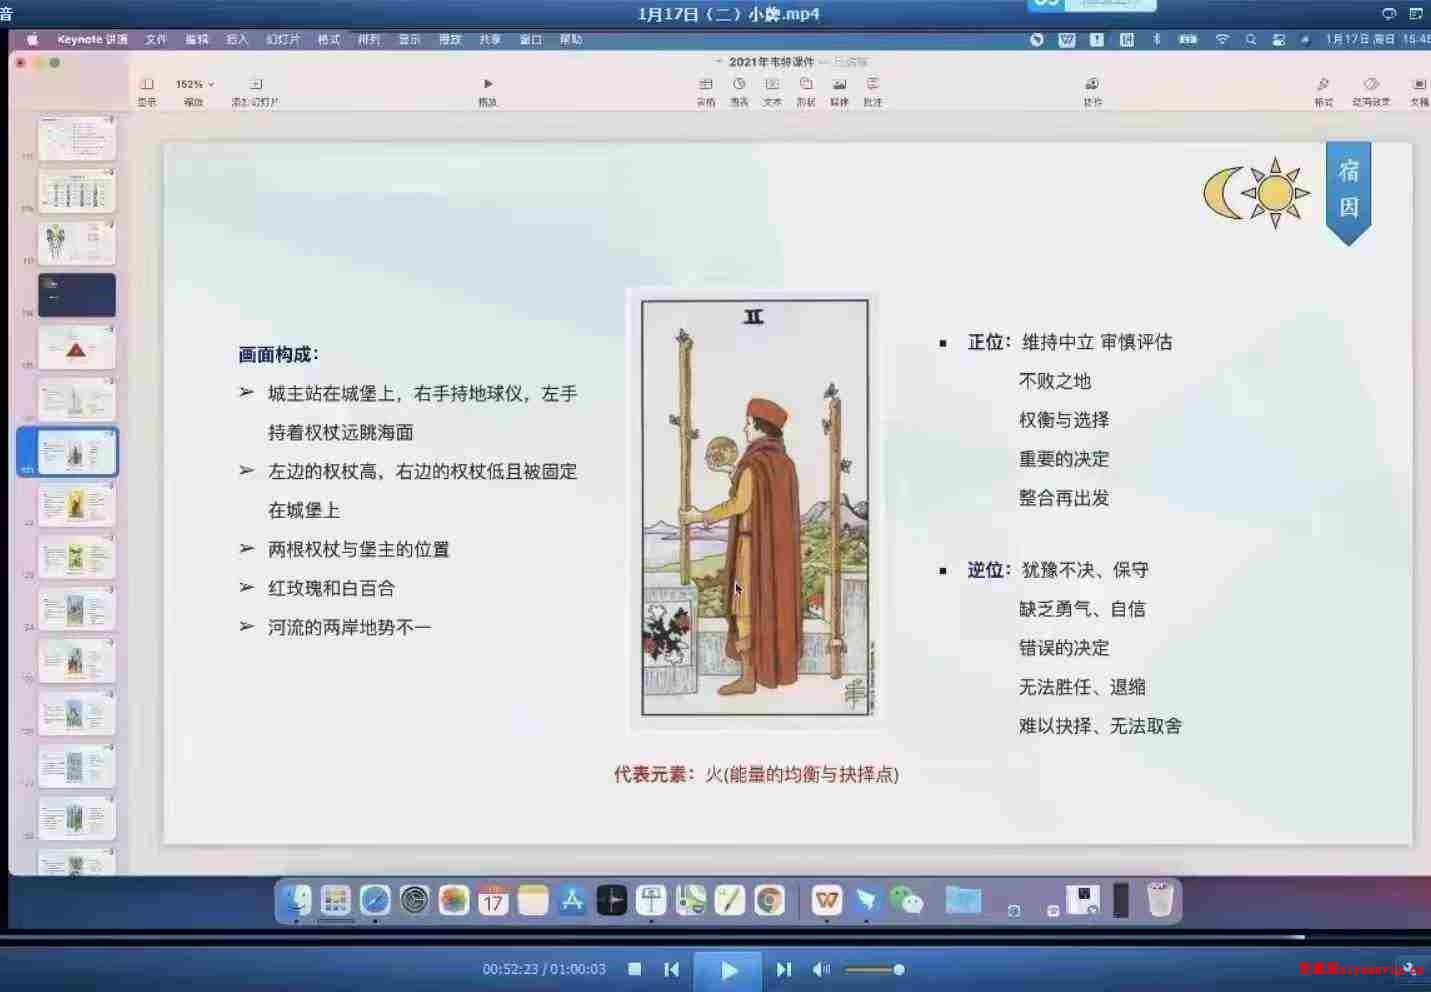Open the 插入 menu
This screenshot has width=1431, height=992.
pos(237,40)
